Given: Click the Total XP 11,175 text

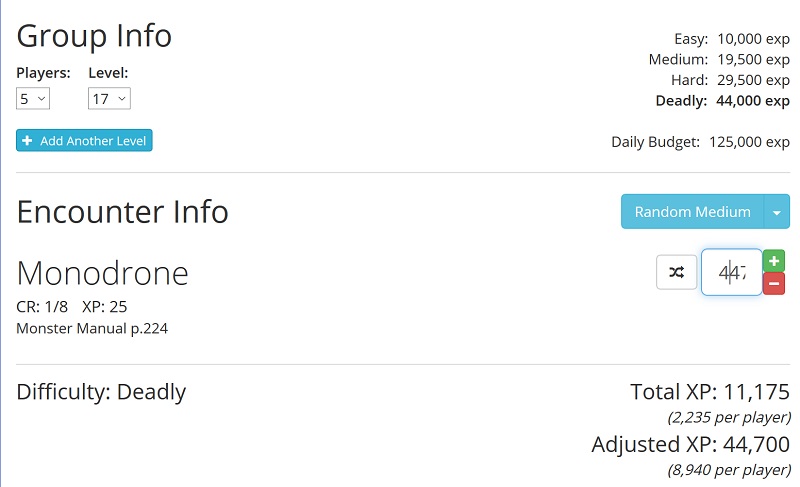Looking at the screenshot, I should (x=710, y=392).
